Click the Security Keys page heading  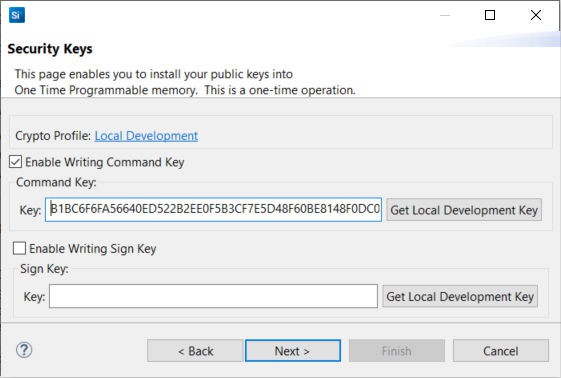pyautogui.click(x=50, y=49)
